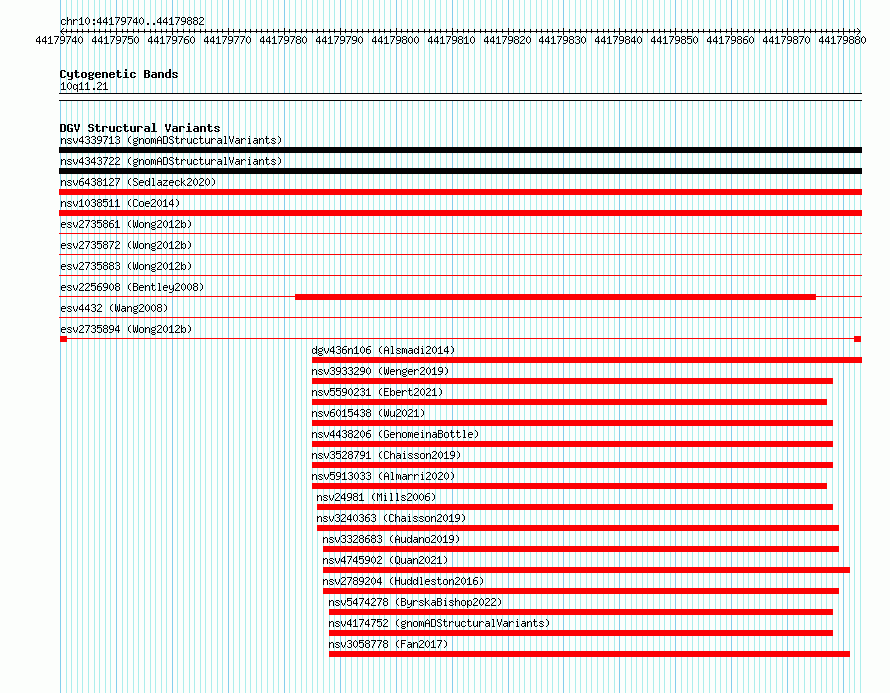Click the black bar under nsv4343722
Viewport: 890px width, 693px height.
pos(460,171)
